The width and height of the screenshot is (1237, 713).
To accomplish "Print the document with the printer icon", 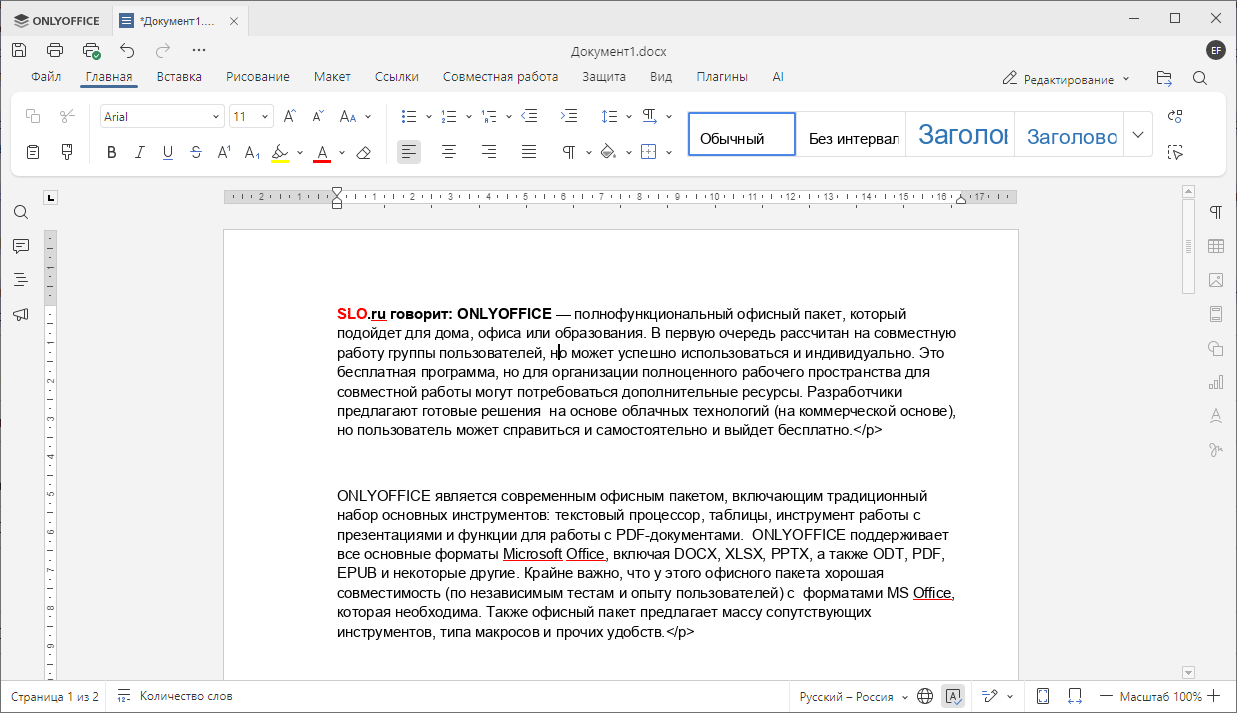I will pos(55,50).
